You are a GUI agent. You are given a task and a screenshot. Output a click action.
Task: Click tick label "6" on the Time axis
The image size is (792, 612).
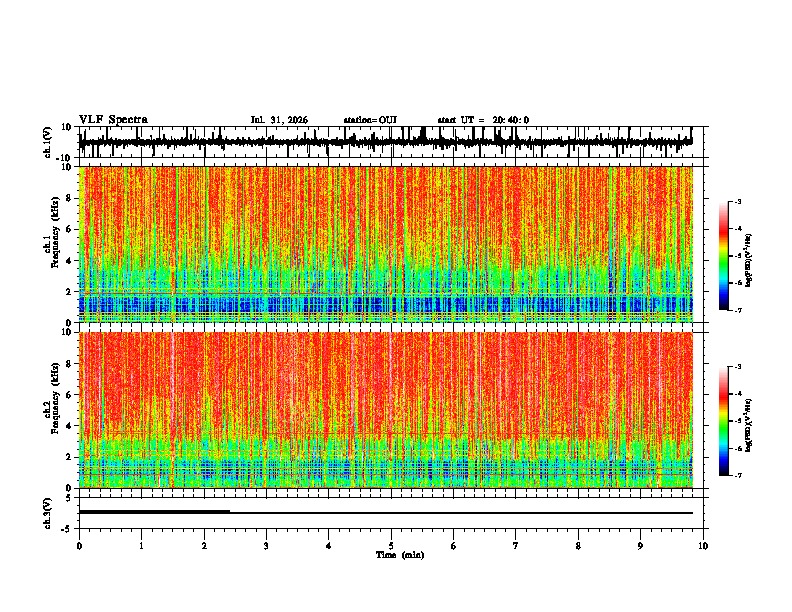pyautogui.click(x=454, y=546)
